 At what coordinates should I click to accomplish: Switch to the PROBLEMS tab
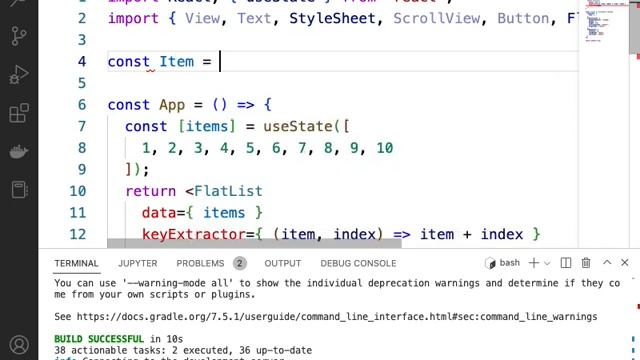tap(200, 263)
